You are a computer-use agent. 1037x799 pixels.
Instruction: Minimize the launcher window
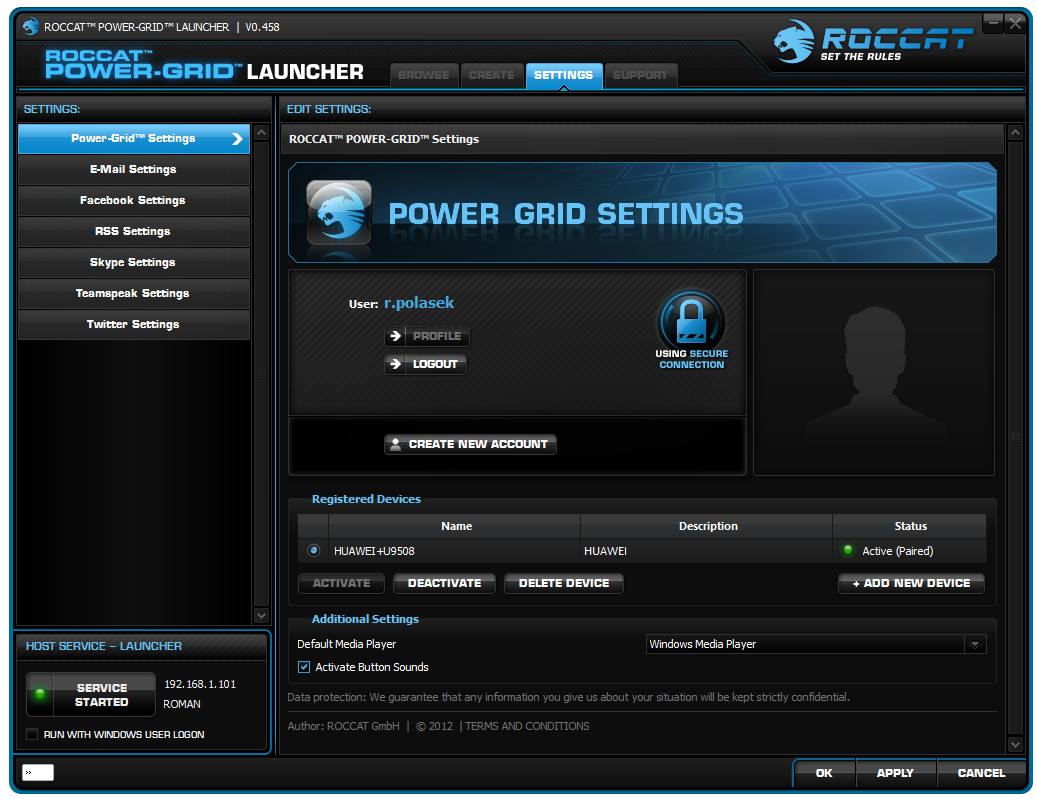coord(993,24)
